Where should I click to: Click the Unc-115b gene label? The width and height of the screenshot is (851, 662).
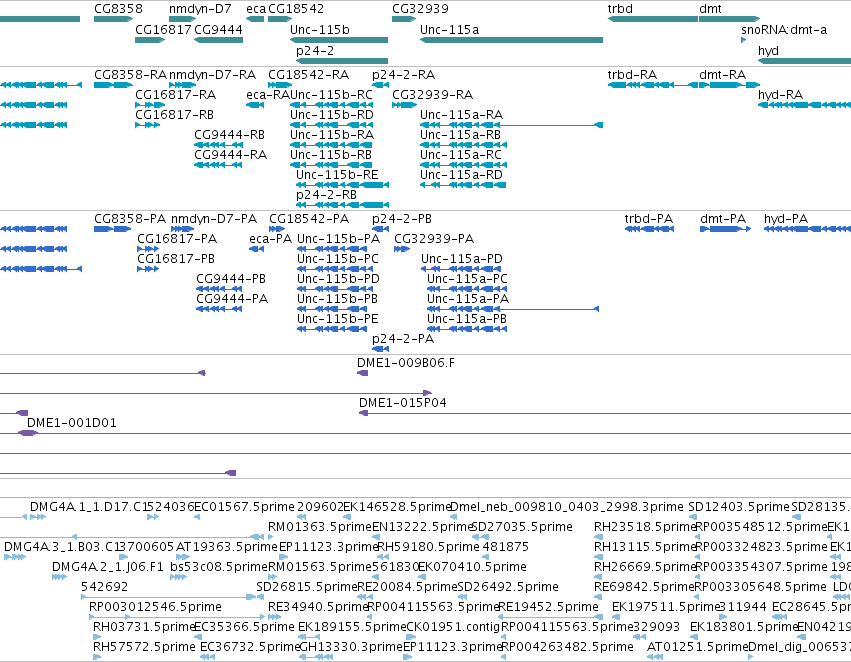coord(320,29)
